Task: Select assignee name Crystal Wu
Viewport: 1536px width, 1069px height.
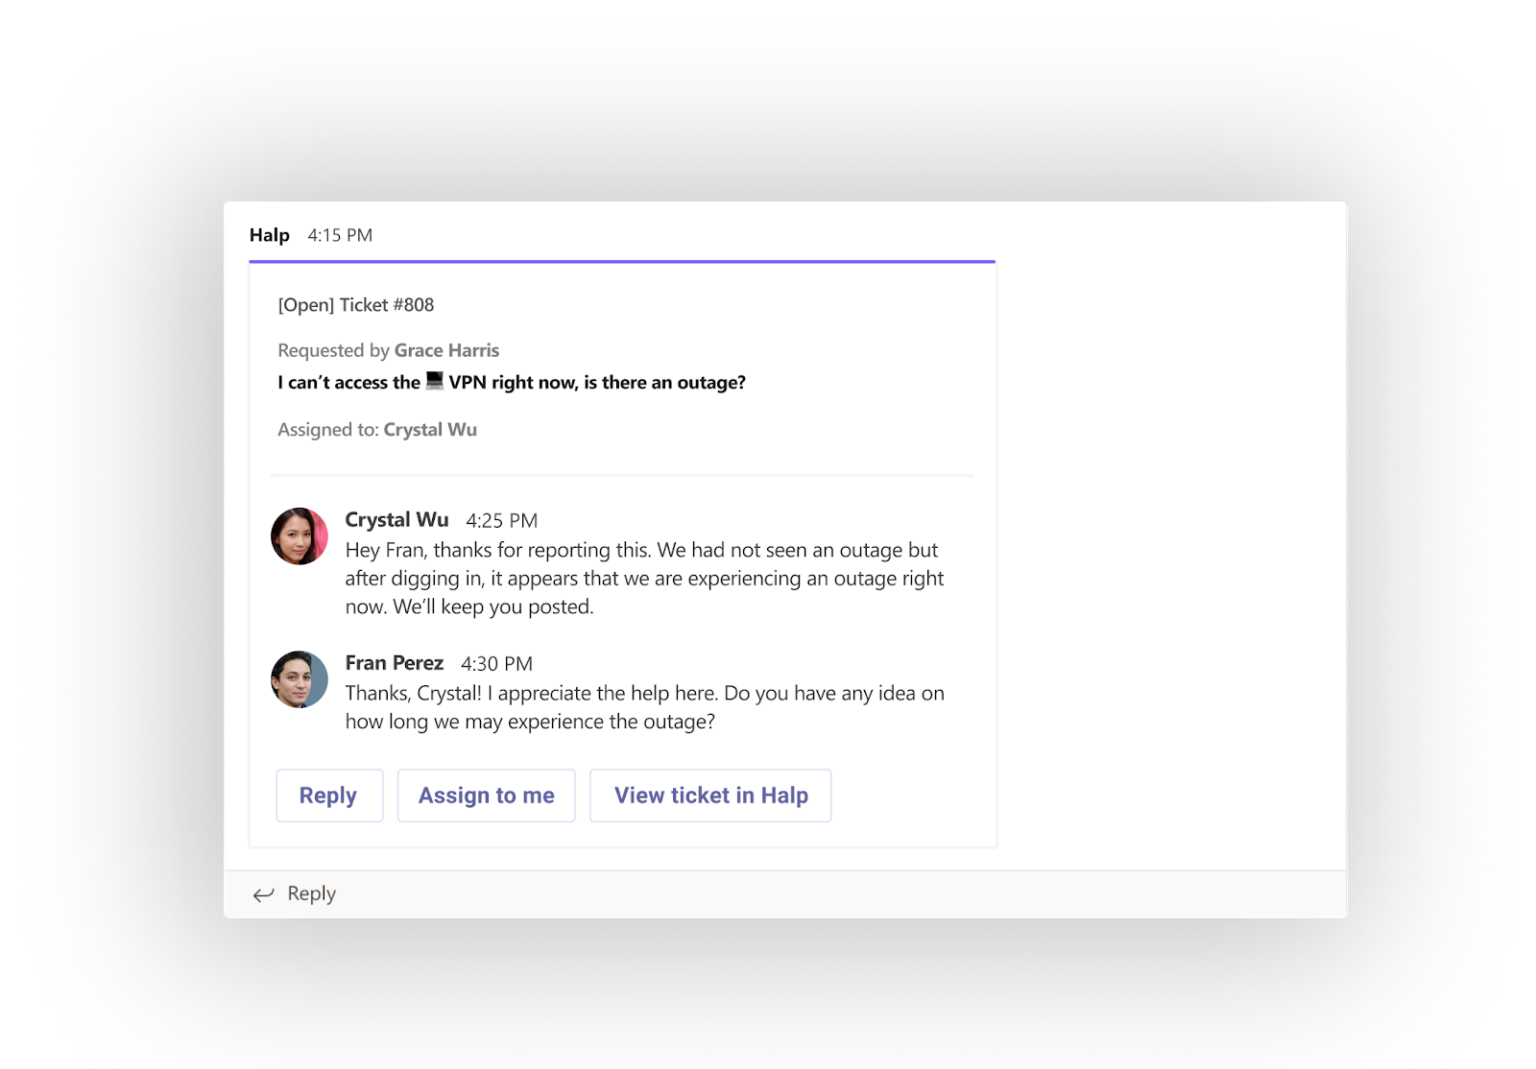Action: [430, 429]
